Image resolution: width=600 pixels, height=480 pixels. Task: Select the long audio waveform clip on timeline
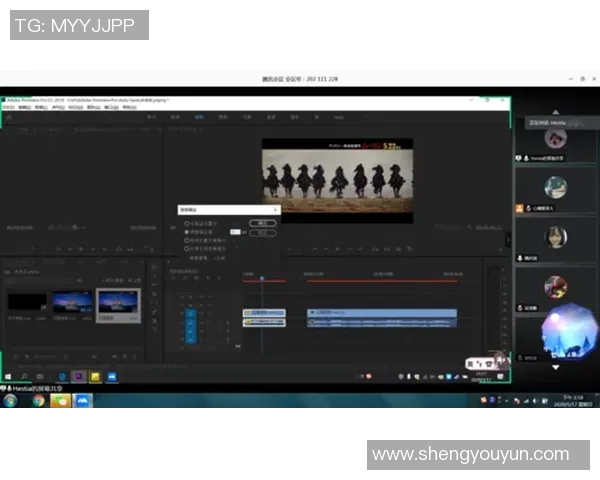(x=382, y=323)
